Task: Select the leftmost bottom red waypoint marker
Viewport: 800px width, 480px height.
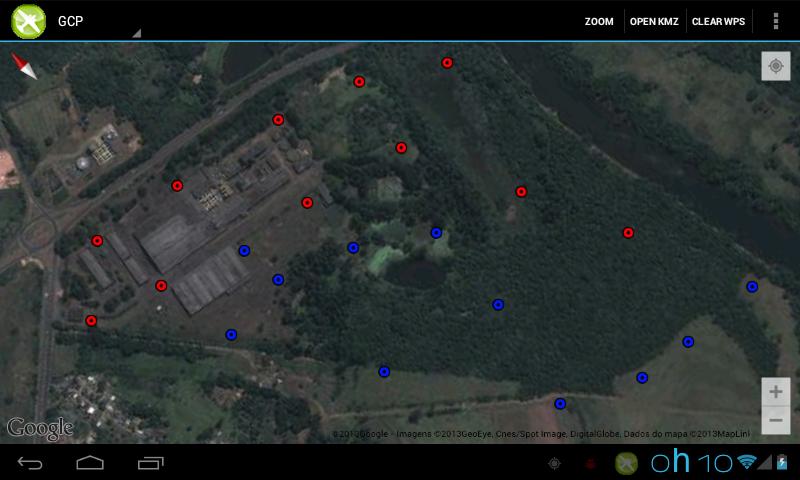Action: coord(91,320)
